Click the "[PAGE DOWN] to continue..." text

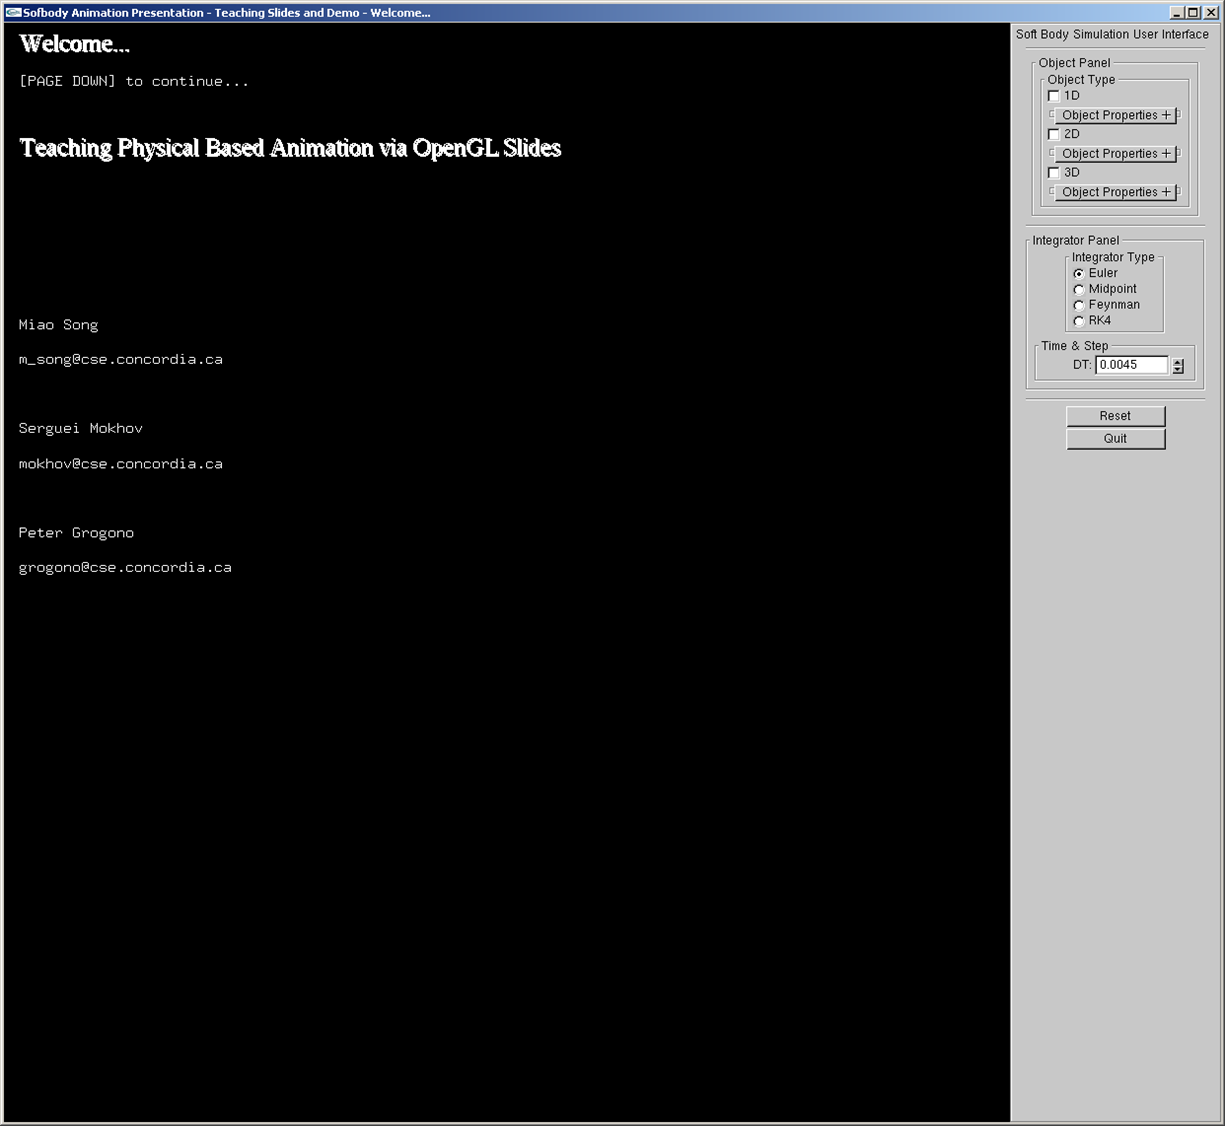[134, 81]
